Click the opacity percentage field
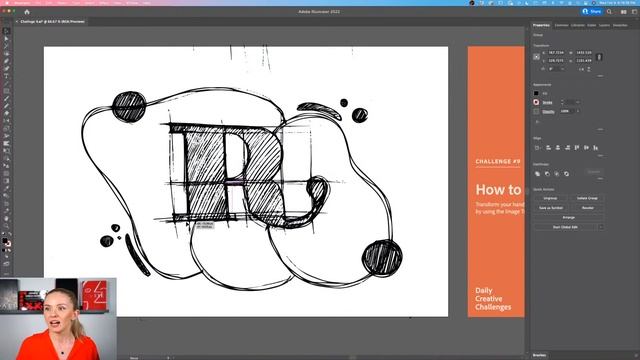640x360 pixels. pyautogui.click(x=567, y=111)
